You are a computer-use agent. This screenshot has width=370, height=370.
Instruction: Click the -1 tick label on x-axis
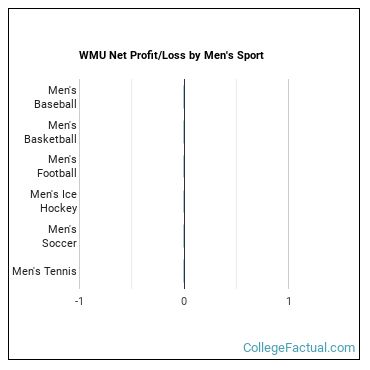tap(79, 301)
